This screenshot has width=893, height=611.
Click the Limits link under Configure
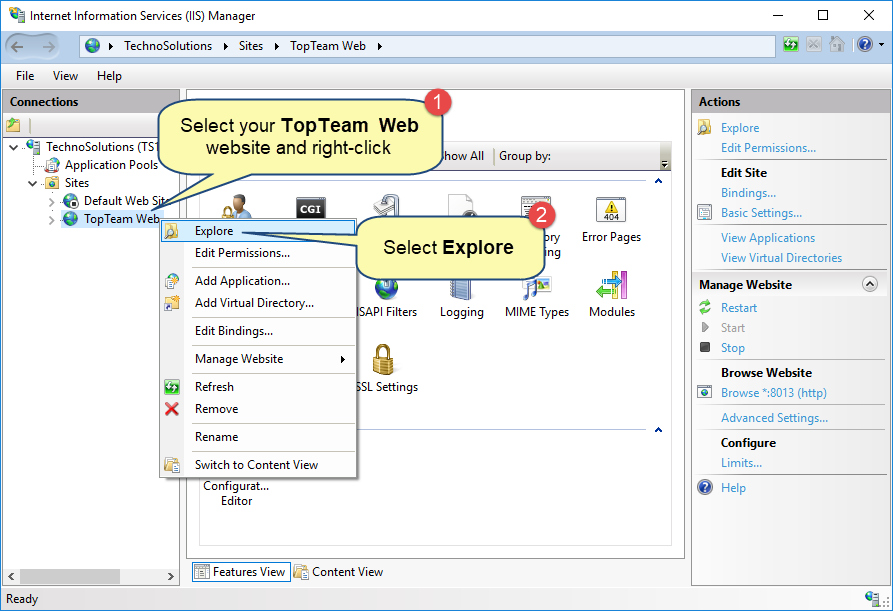(742, 463)
